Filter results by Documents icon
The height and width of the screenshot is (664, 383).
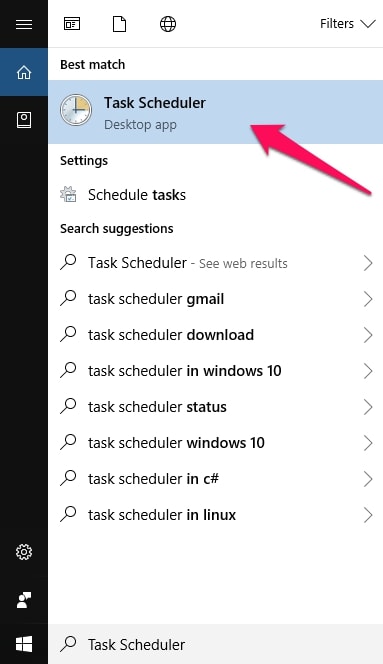pyautogui.click(x=119, y=24)
